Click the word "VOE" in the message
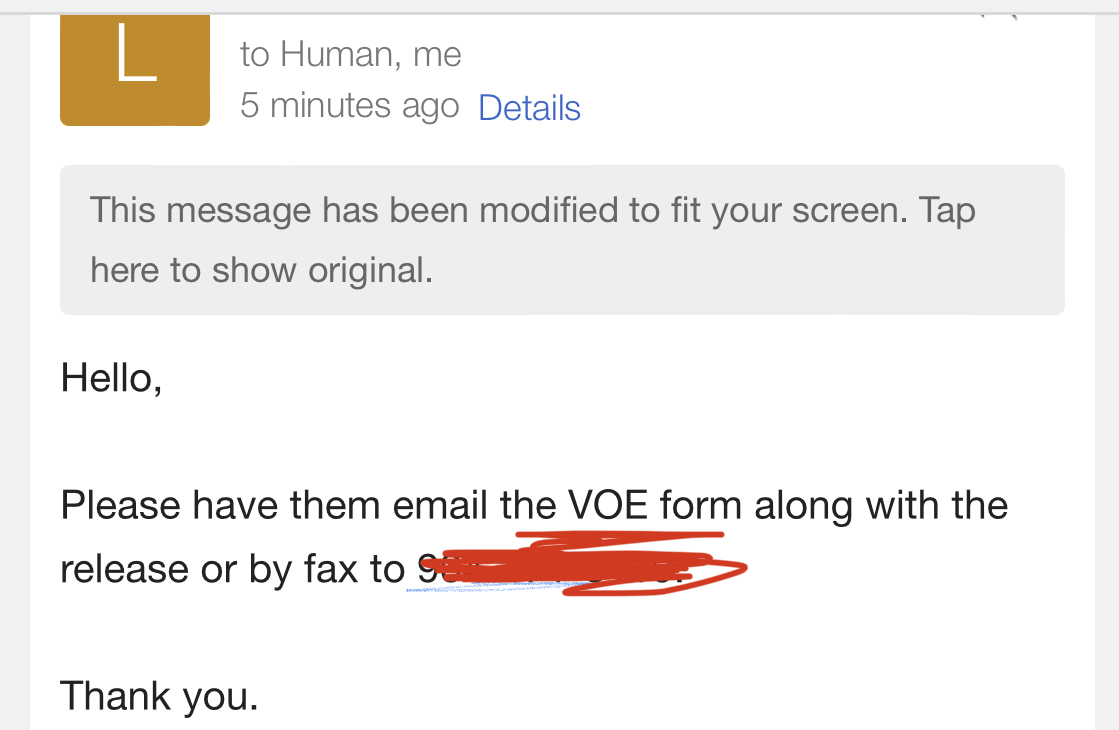The width and height of the screenshot is (1119, 730). (608, 505)
